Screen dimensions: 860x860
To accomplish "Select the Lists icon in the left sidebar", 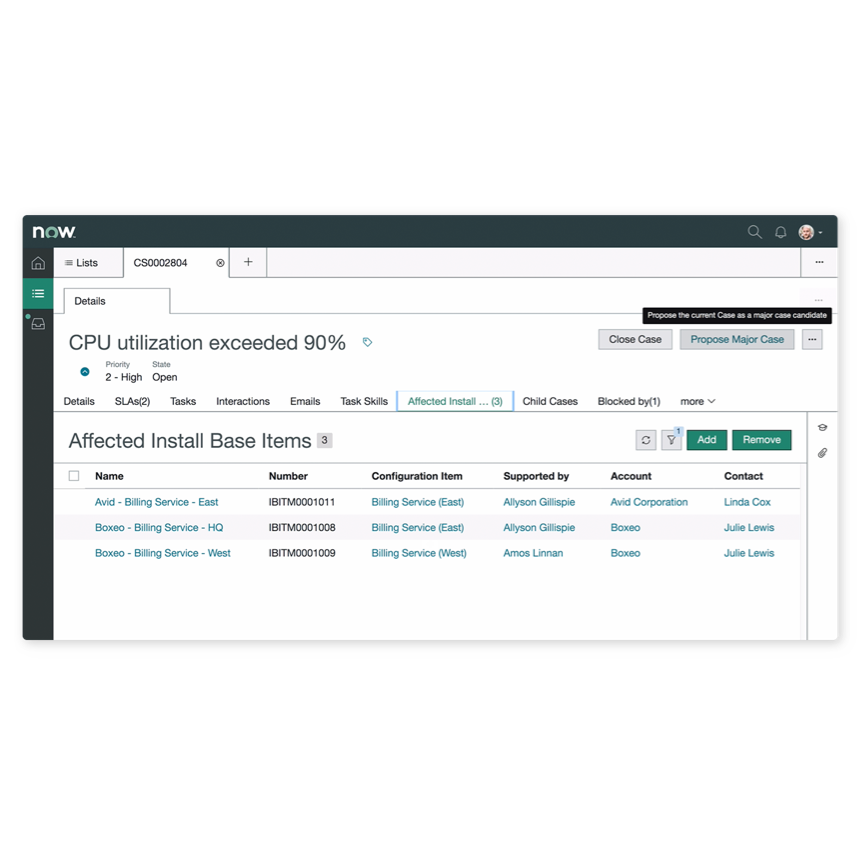I will coord(37,293).
